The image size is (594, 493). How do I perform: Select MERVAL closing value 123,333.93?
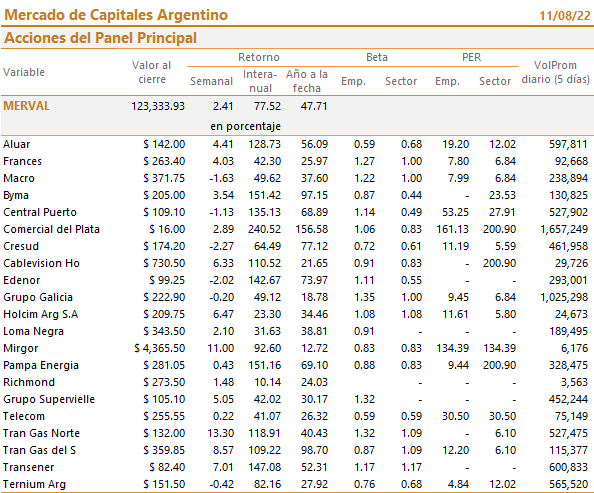[x=158, y=106]
